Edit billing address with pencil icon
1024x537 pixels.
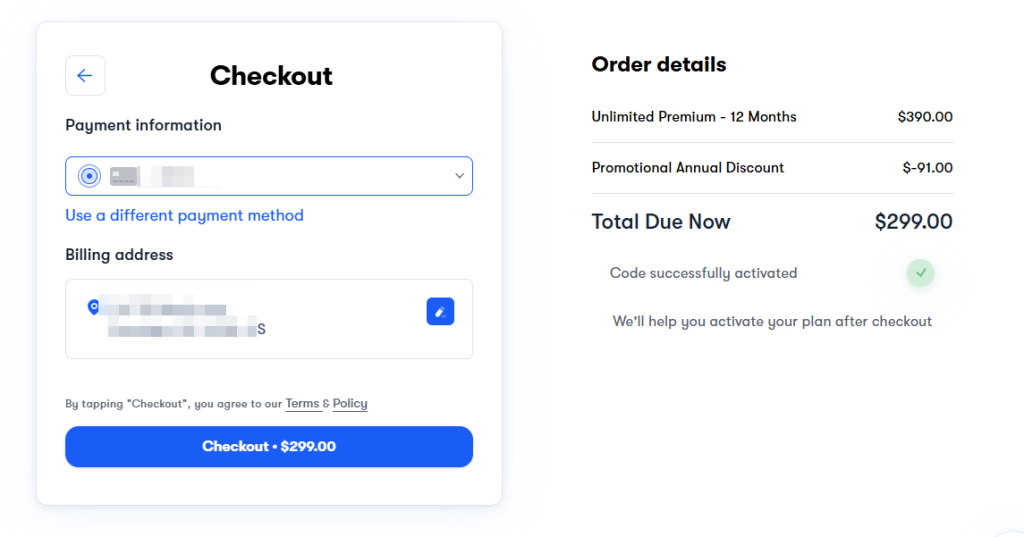pyautogui.click(x=440, y=312)
